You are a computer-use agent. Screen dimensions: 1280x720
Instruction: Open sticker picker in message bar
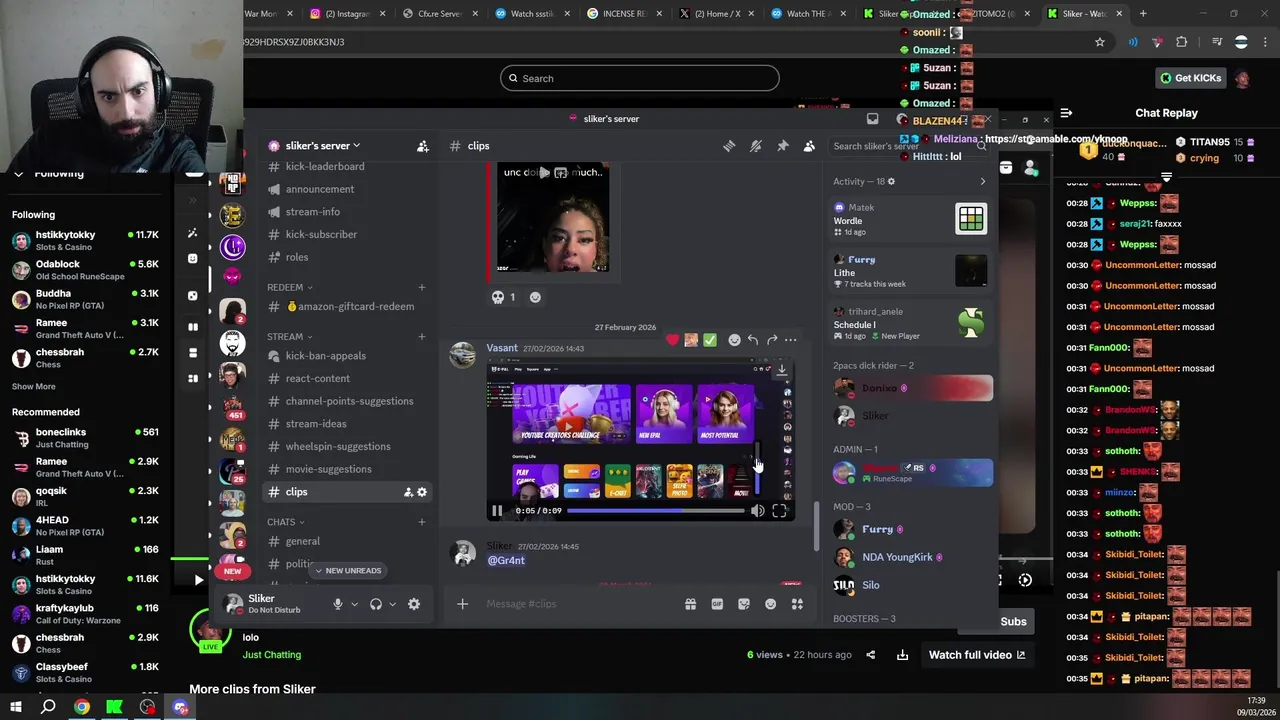tap(744, 604)
